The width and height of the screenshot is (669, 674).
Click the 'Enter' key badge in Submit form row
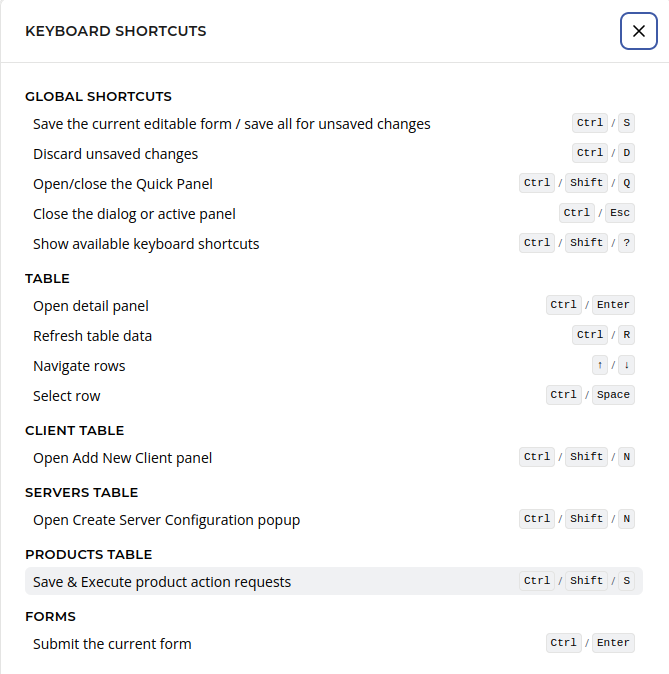613,643
